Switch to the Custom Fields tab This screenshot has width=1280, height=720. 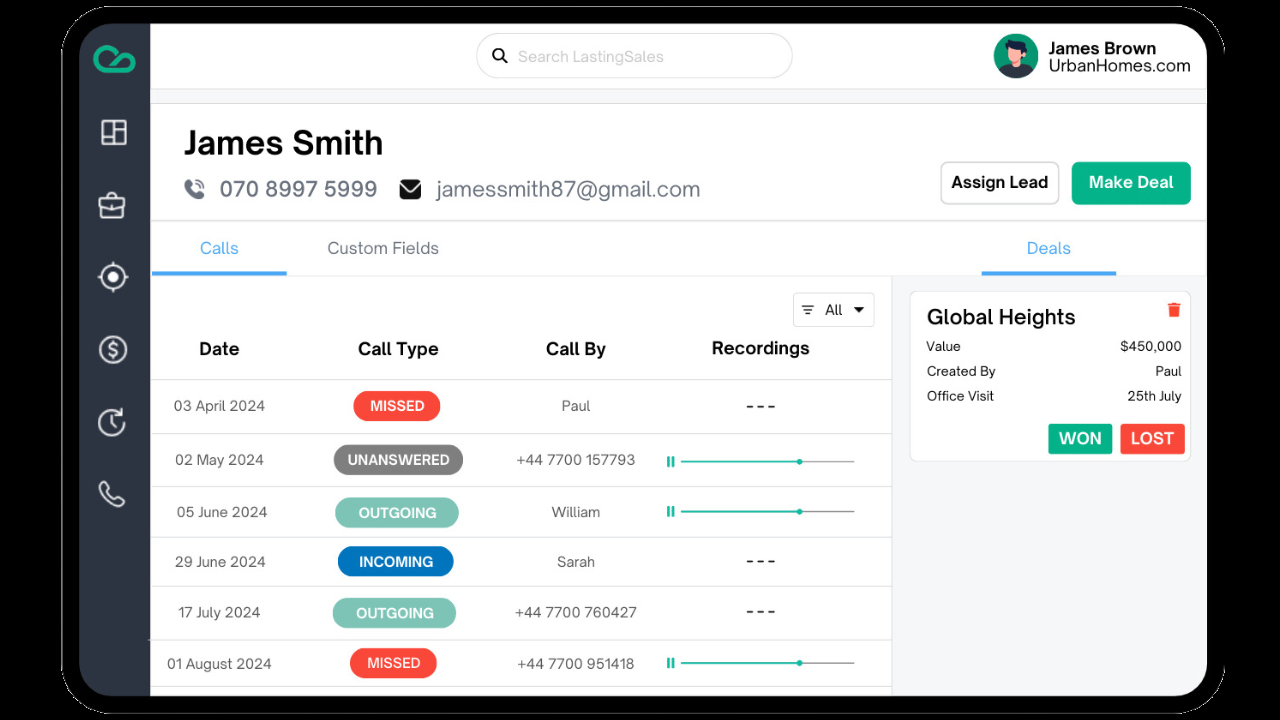click(383, 248)
